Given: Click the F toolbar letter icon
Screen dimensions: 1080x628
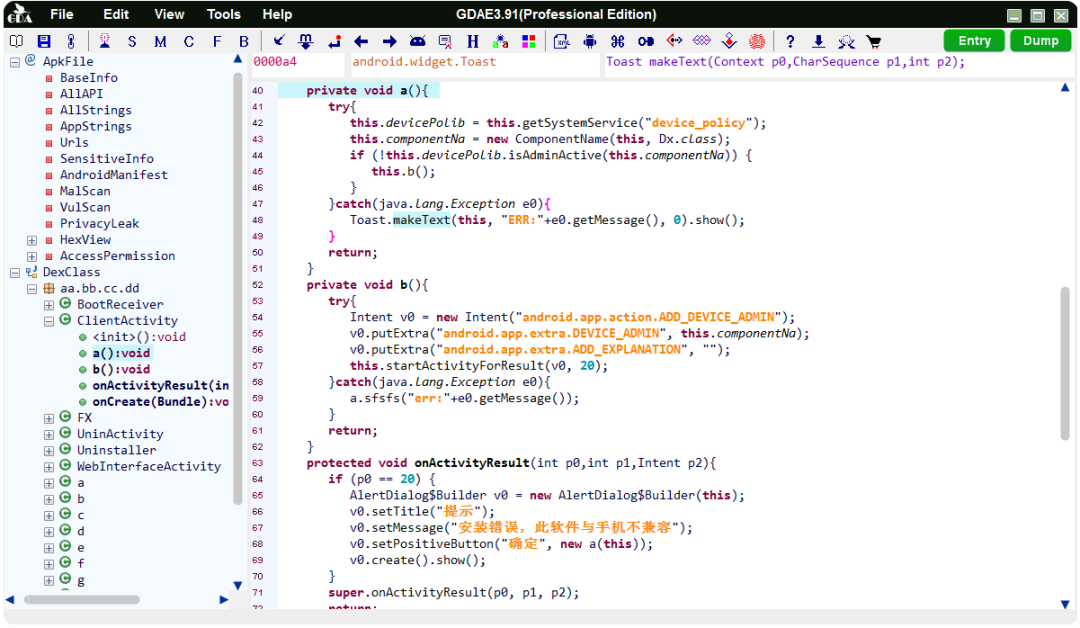Looking at the screenshot, I should coord(216,42).
